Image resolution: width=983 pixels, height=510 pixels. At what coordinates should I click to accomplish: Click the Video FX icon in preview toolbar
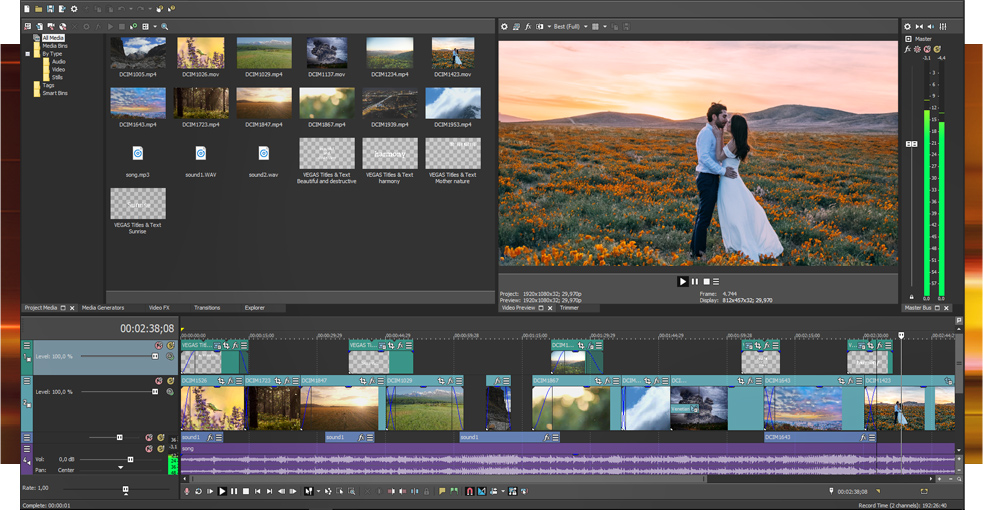pyautogui.click(x=528, y=27)
